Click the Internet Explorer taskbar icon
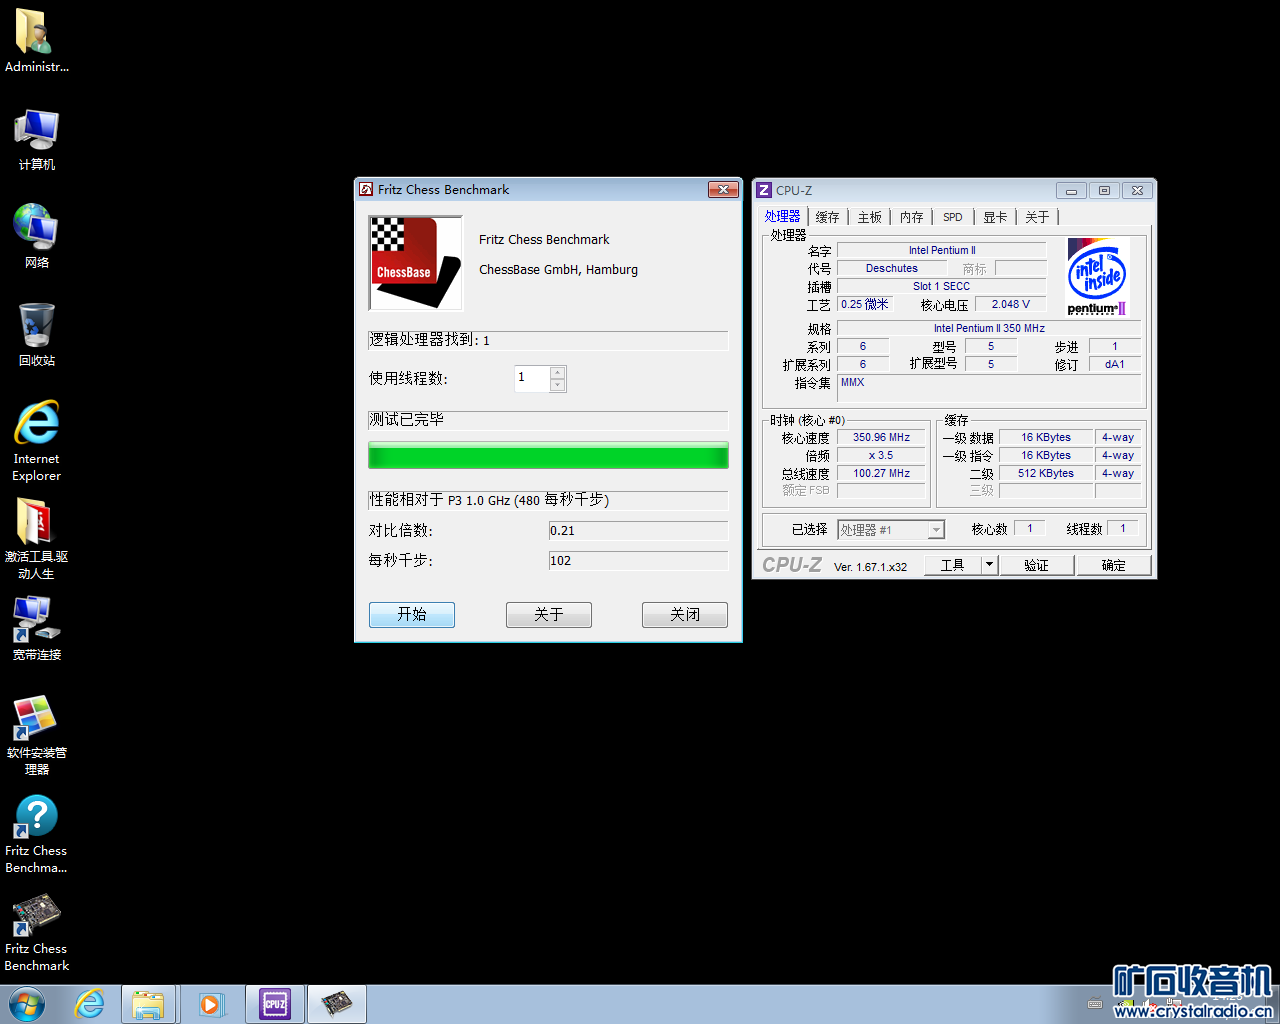 coord(89,1004)
